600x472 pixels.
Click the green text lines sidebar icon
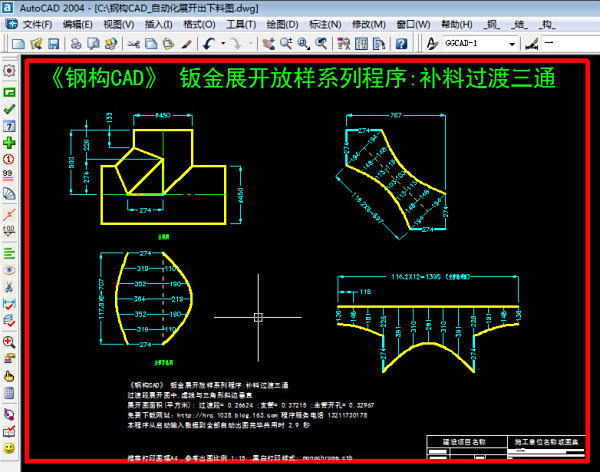coord(9,253)
